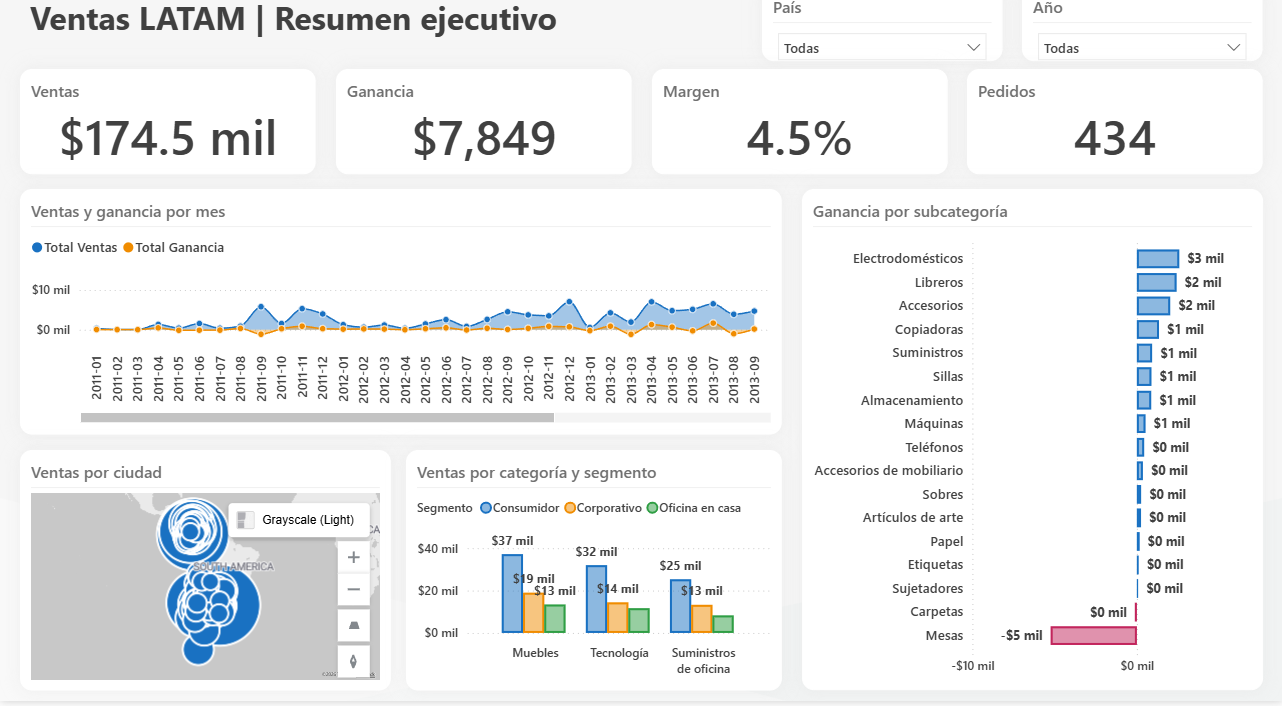The width and height of the screenshot is (1282, 706).
Task: Zoom in on the city map
Action: (x=353, y=557)
